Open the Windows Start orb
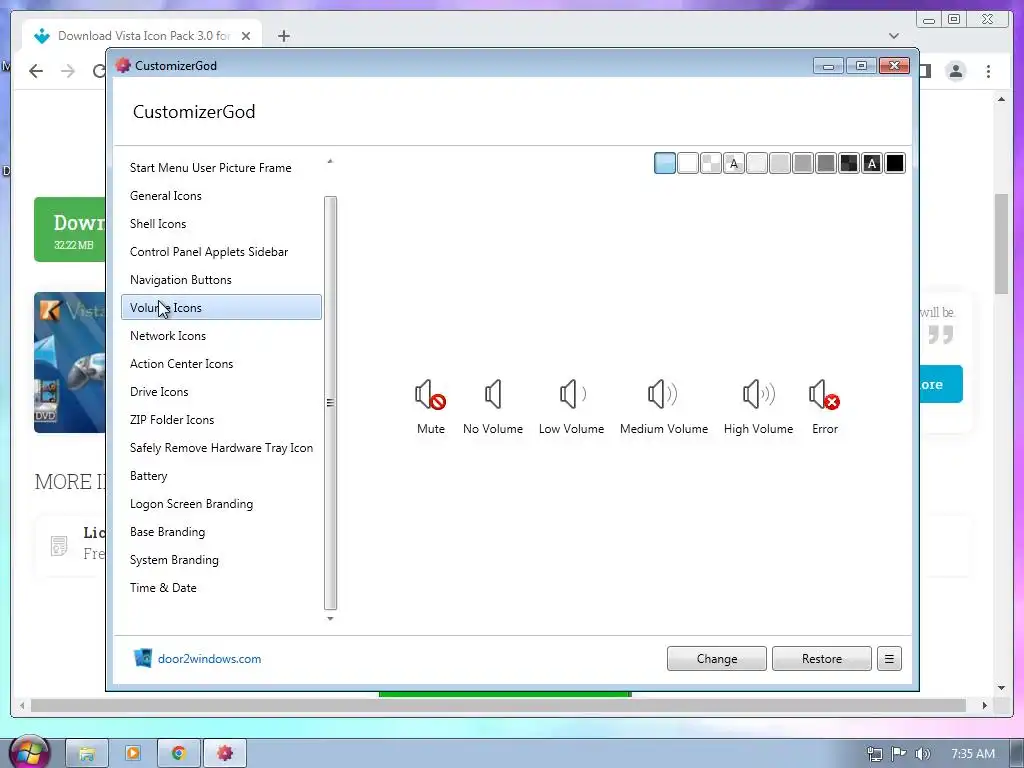 29,753
